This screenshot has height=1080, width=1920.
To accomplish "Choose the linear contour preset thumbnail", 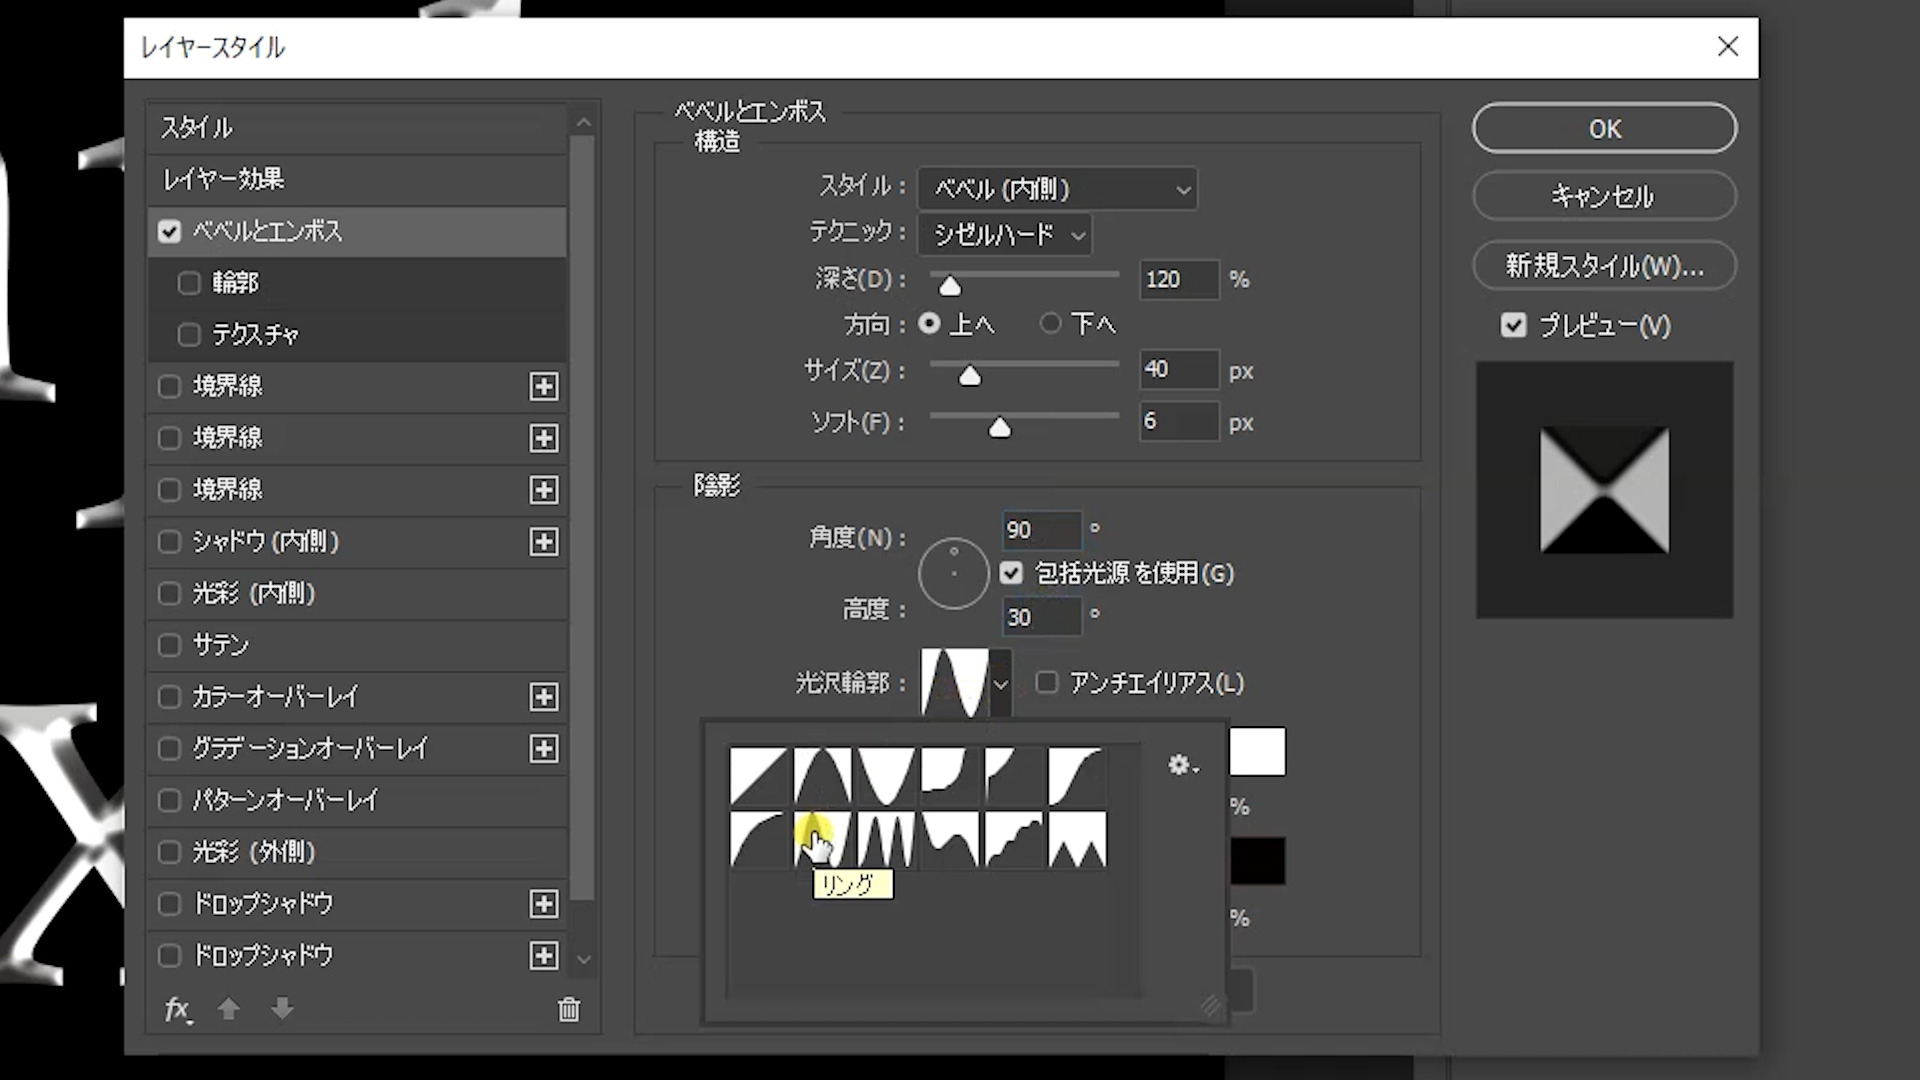I will 758,776.
